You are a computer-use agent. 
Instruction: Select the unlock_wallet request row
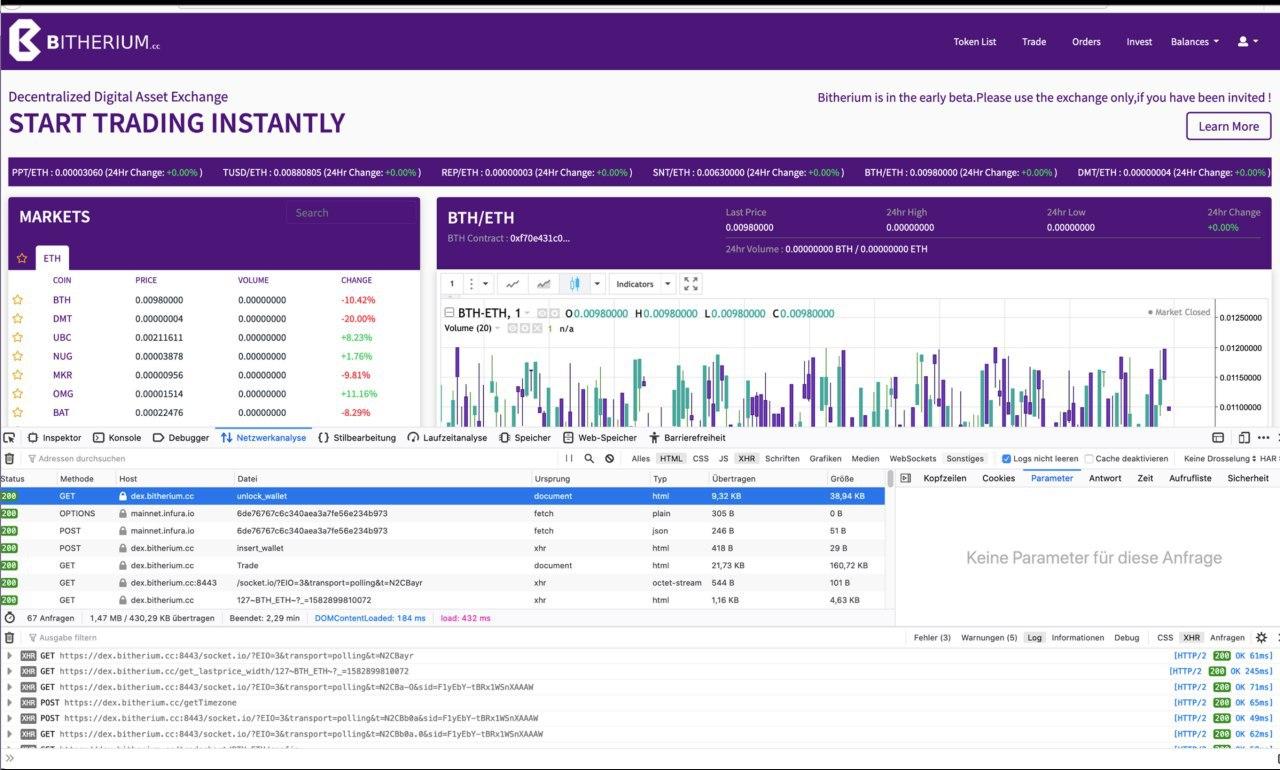(x=442, y=496)
